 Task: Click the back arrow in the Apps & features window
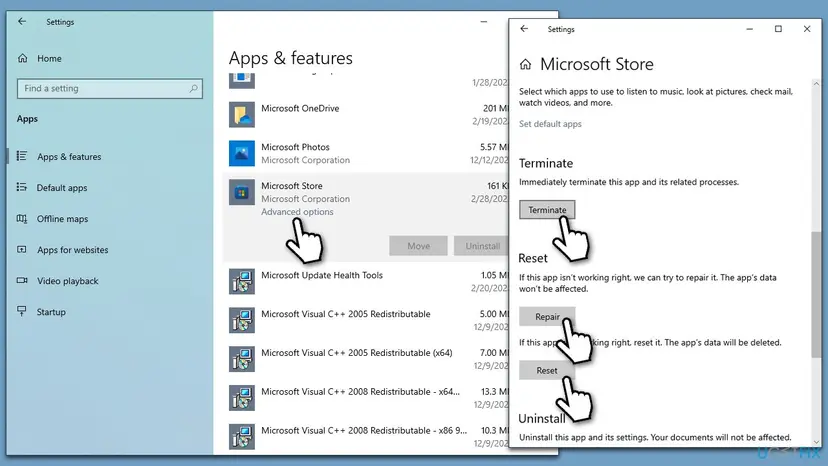click(x=22, y=21)
